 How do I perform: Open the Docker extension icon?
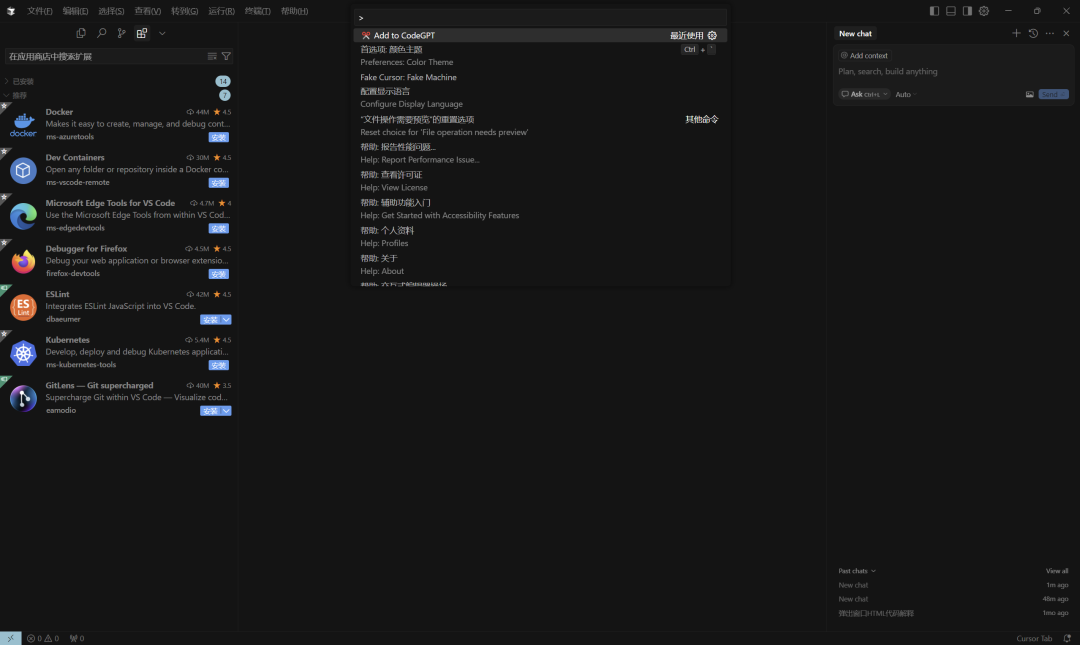(x=23, y=125)
